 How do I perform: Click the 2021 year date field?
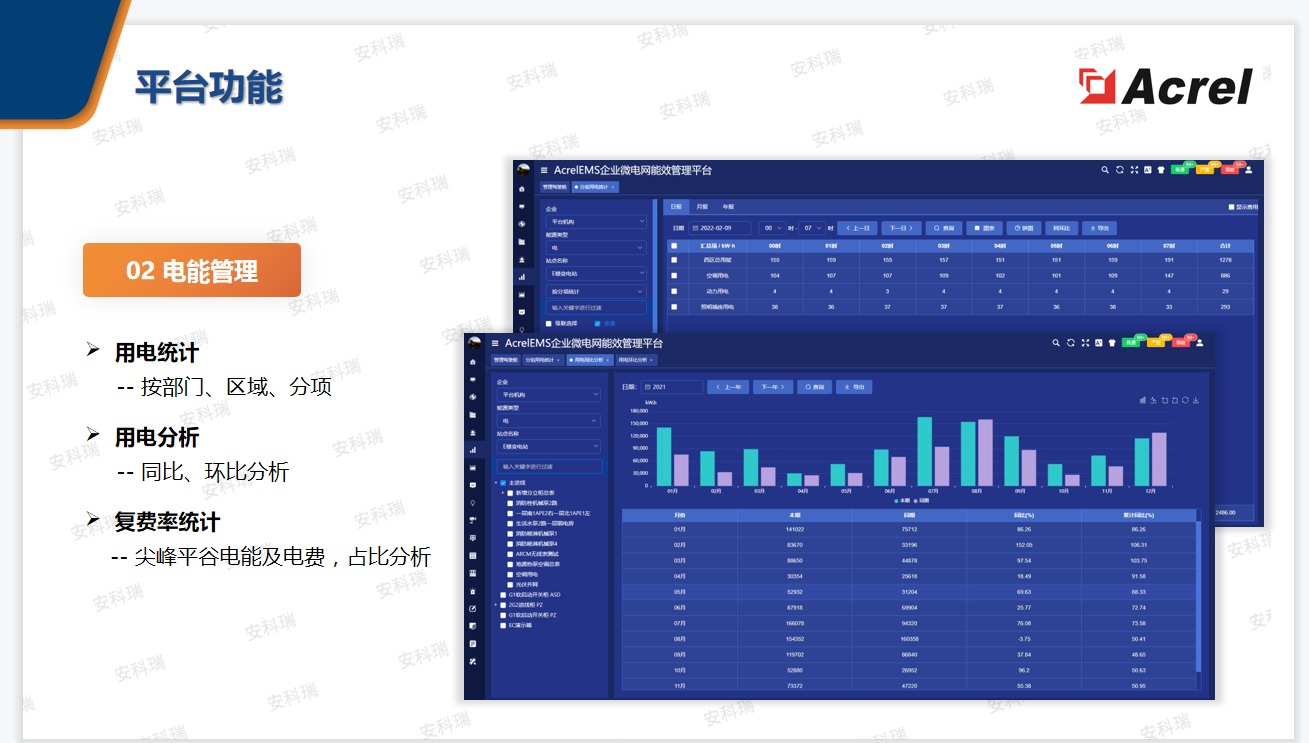coord(672,387)
